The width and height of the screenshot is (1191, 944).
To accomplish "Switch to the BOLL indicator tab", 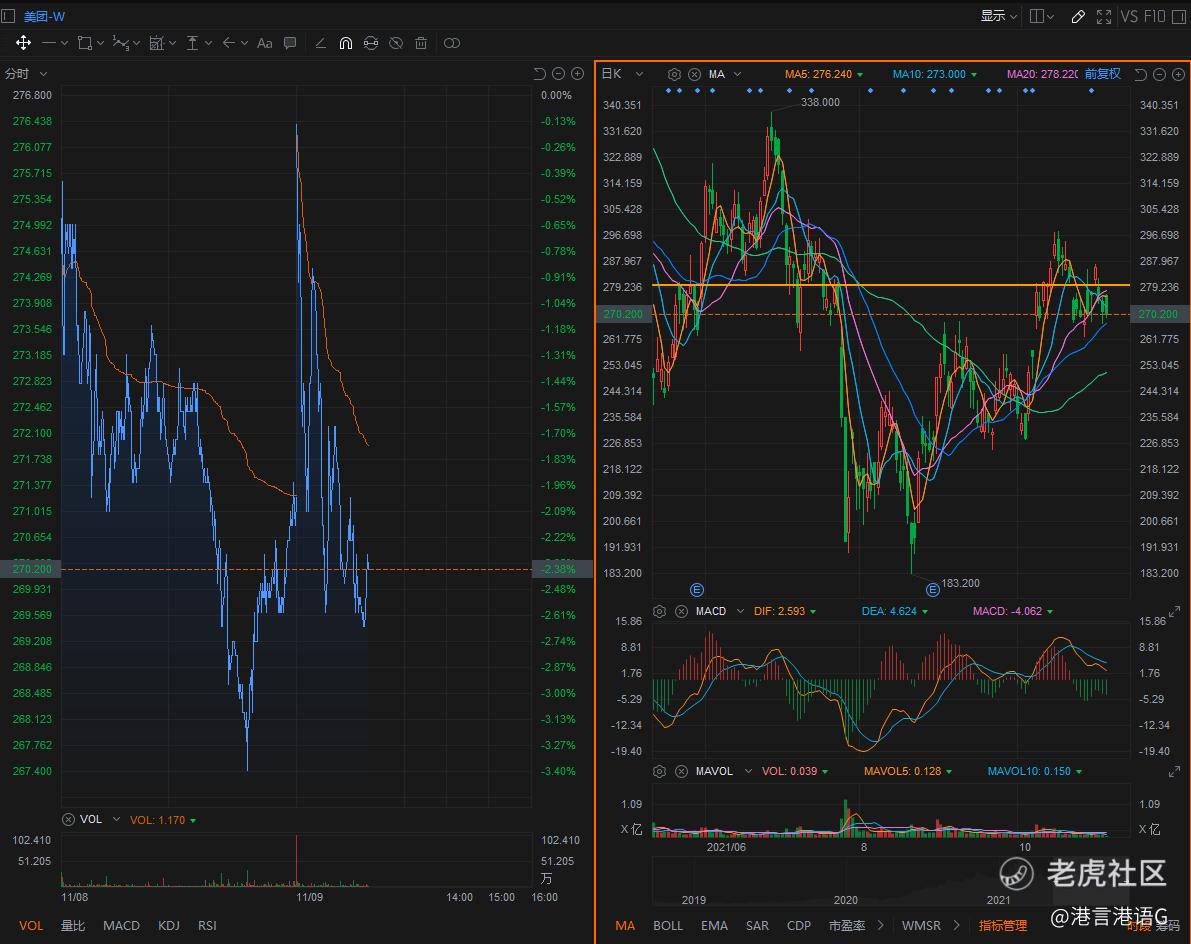I will [668, 925].
